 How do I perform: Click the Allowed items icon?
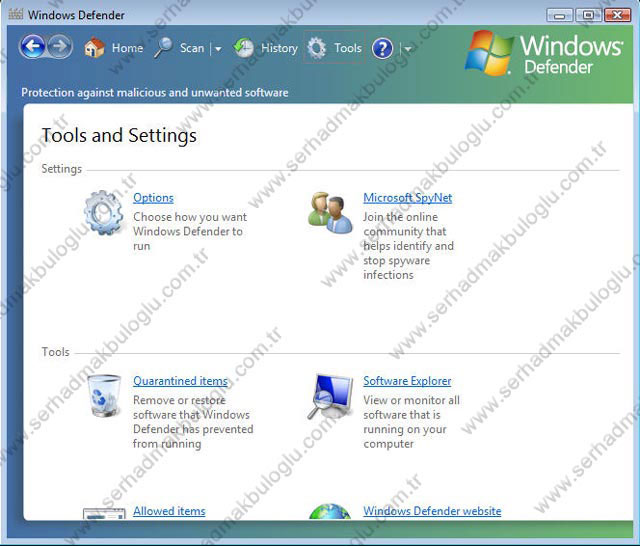(104, 513)
